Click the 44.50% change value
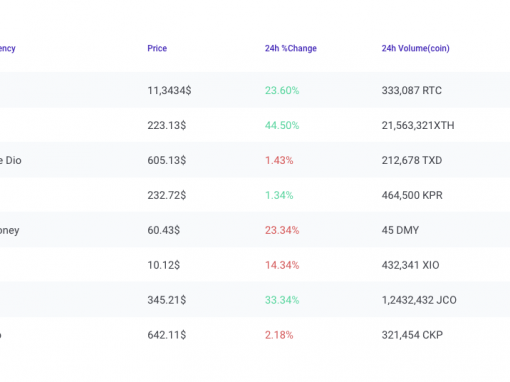 [x=282, y=125]
